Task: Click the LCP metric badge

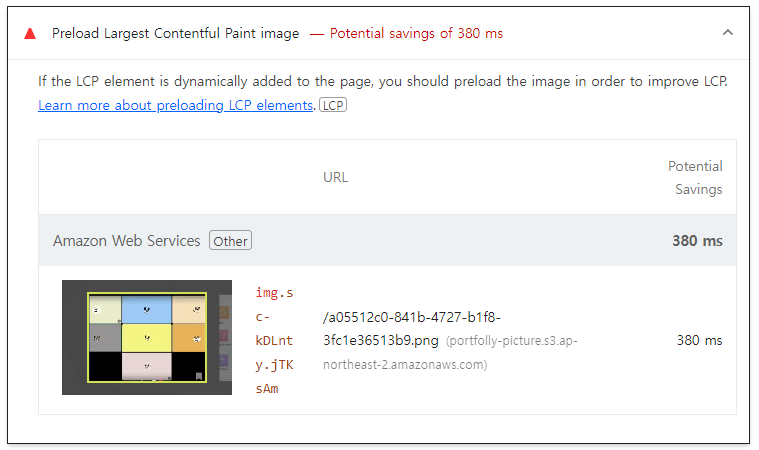Action: click(x=333, y=105)
